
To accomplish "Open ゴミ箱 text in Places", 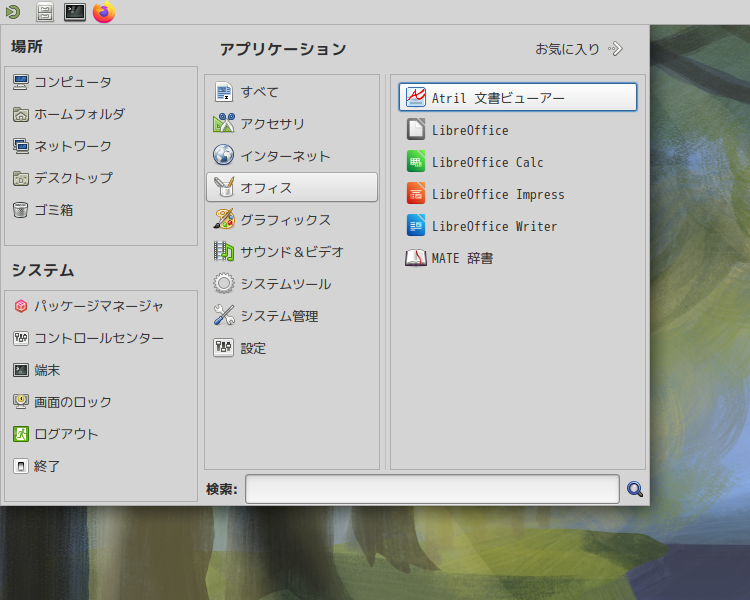I will point(54,210).
